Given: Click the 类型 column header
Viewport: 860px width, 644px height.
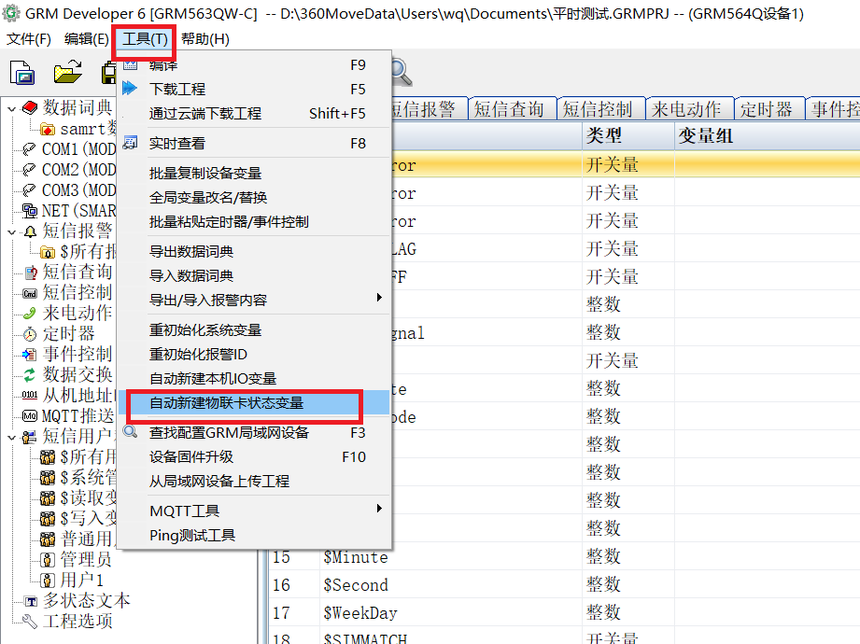Looking at the screenshot, I should [627, 135].
